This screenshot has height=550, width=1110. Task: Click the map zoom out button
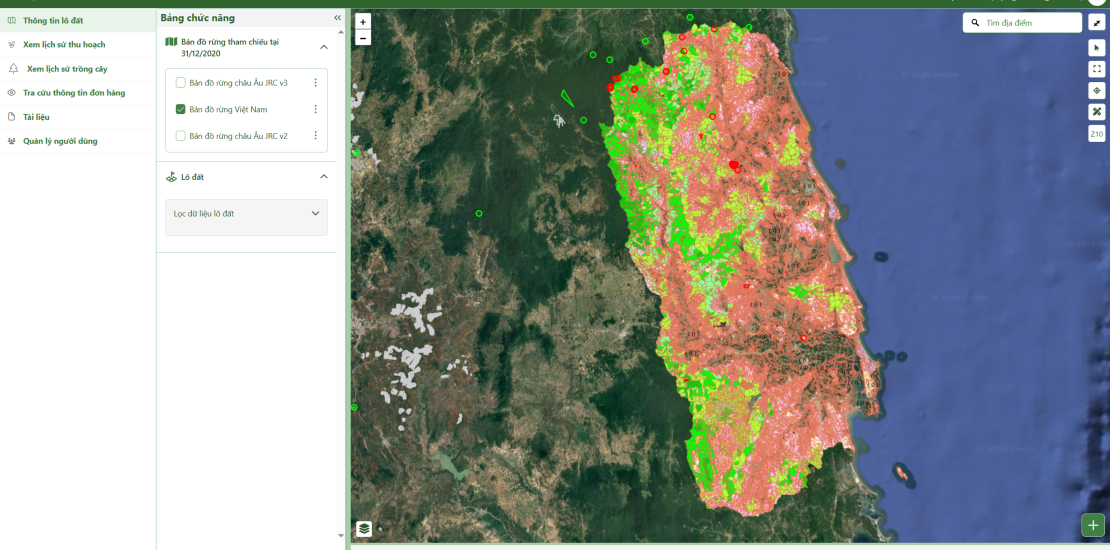click(x=363, y=38)
